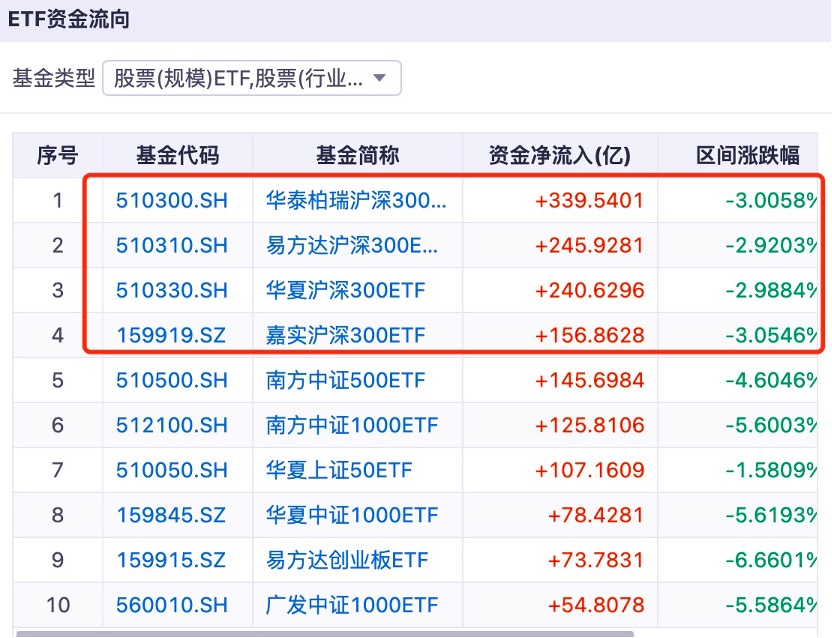Select change value -1.5809%
The height and width of the screenshot is (638, 832).
pos(771,470)
